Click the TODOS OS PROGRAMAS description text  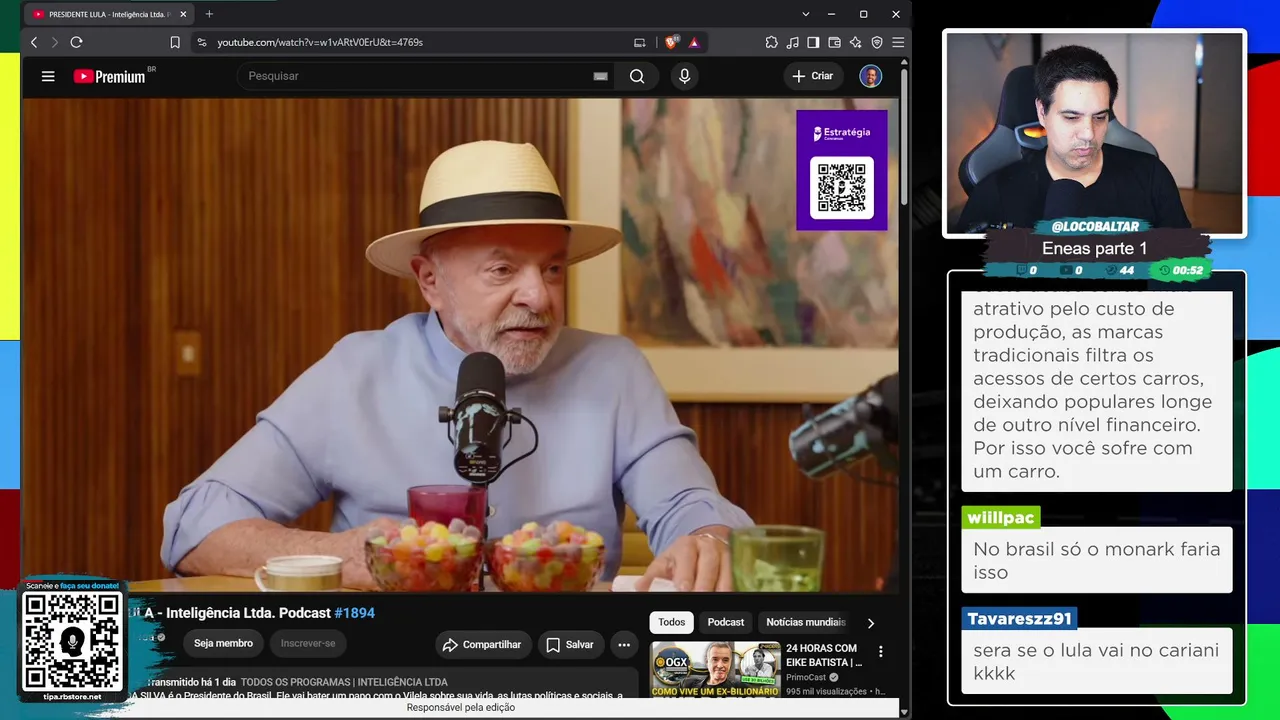coord(344,682)
